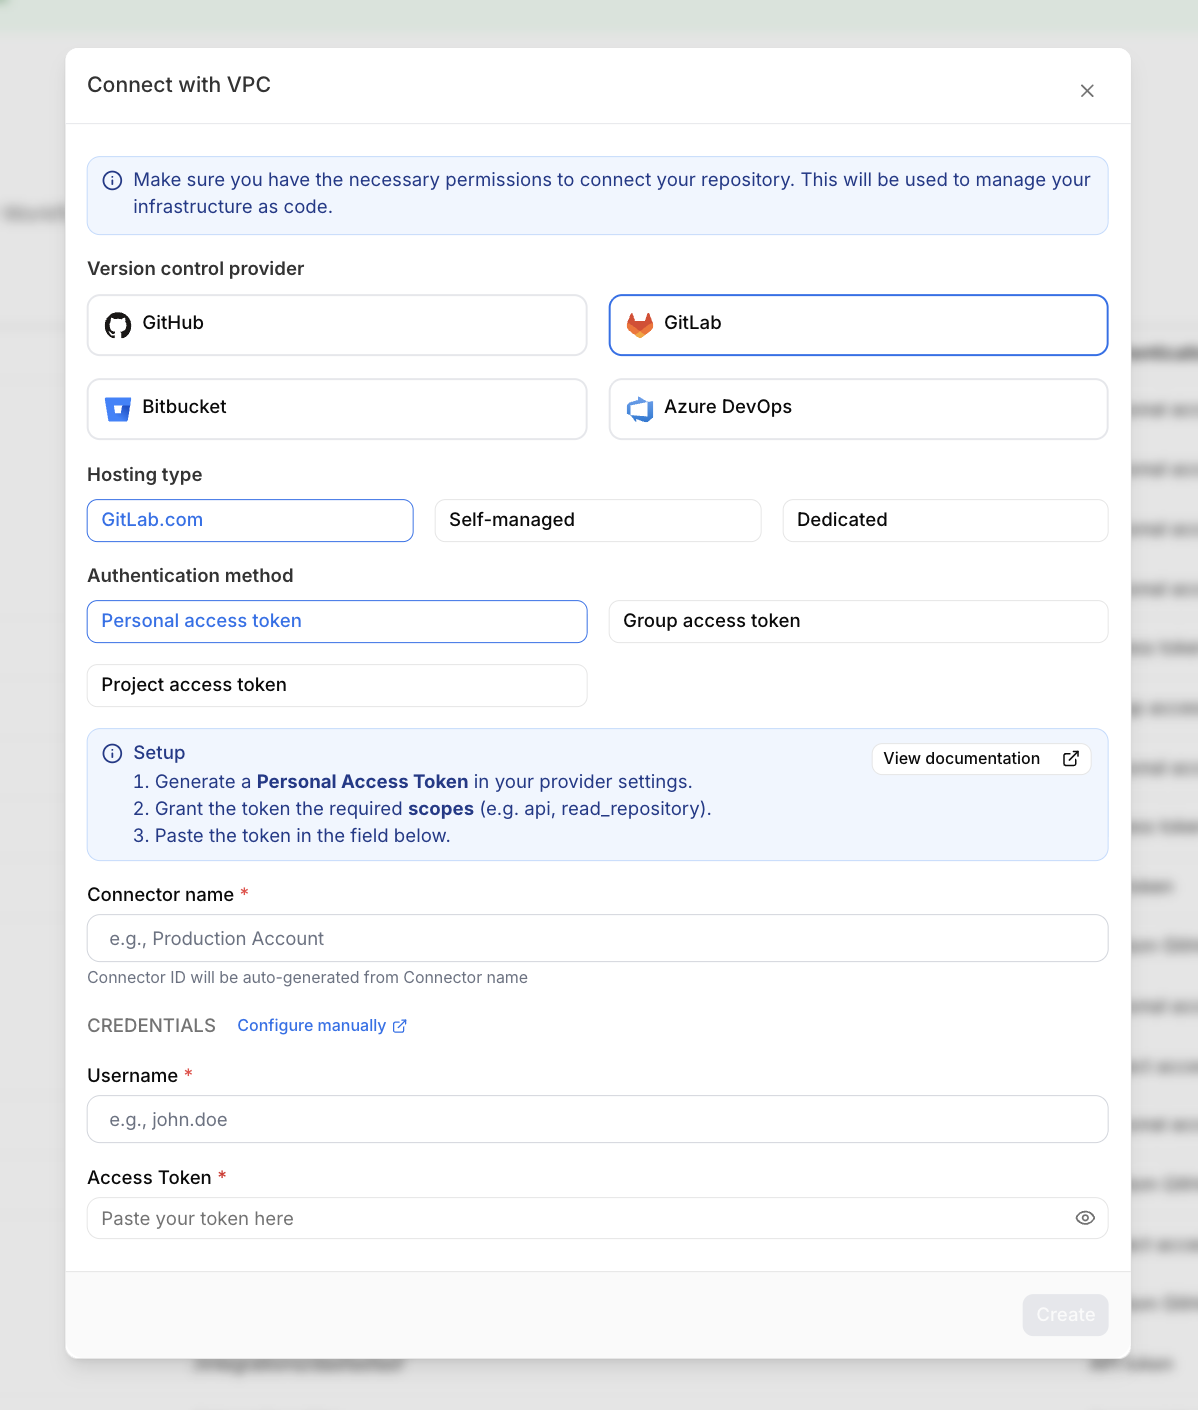The width and height of the screenshot is (1198, 1410).
Task: Select Self-managed hosting type
Action: point(598,520)
